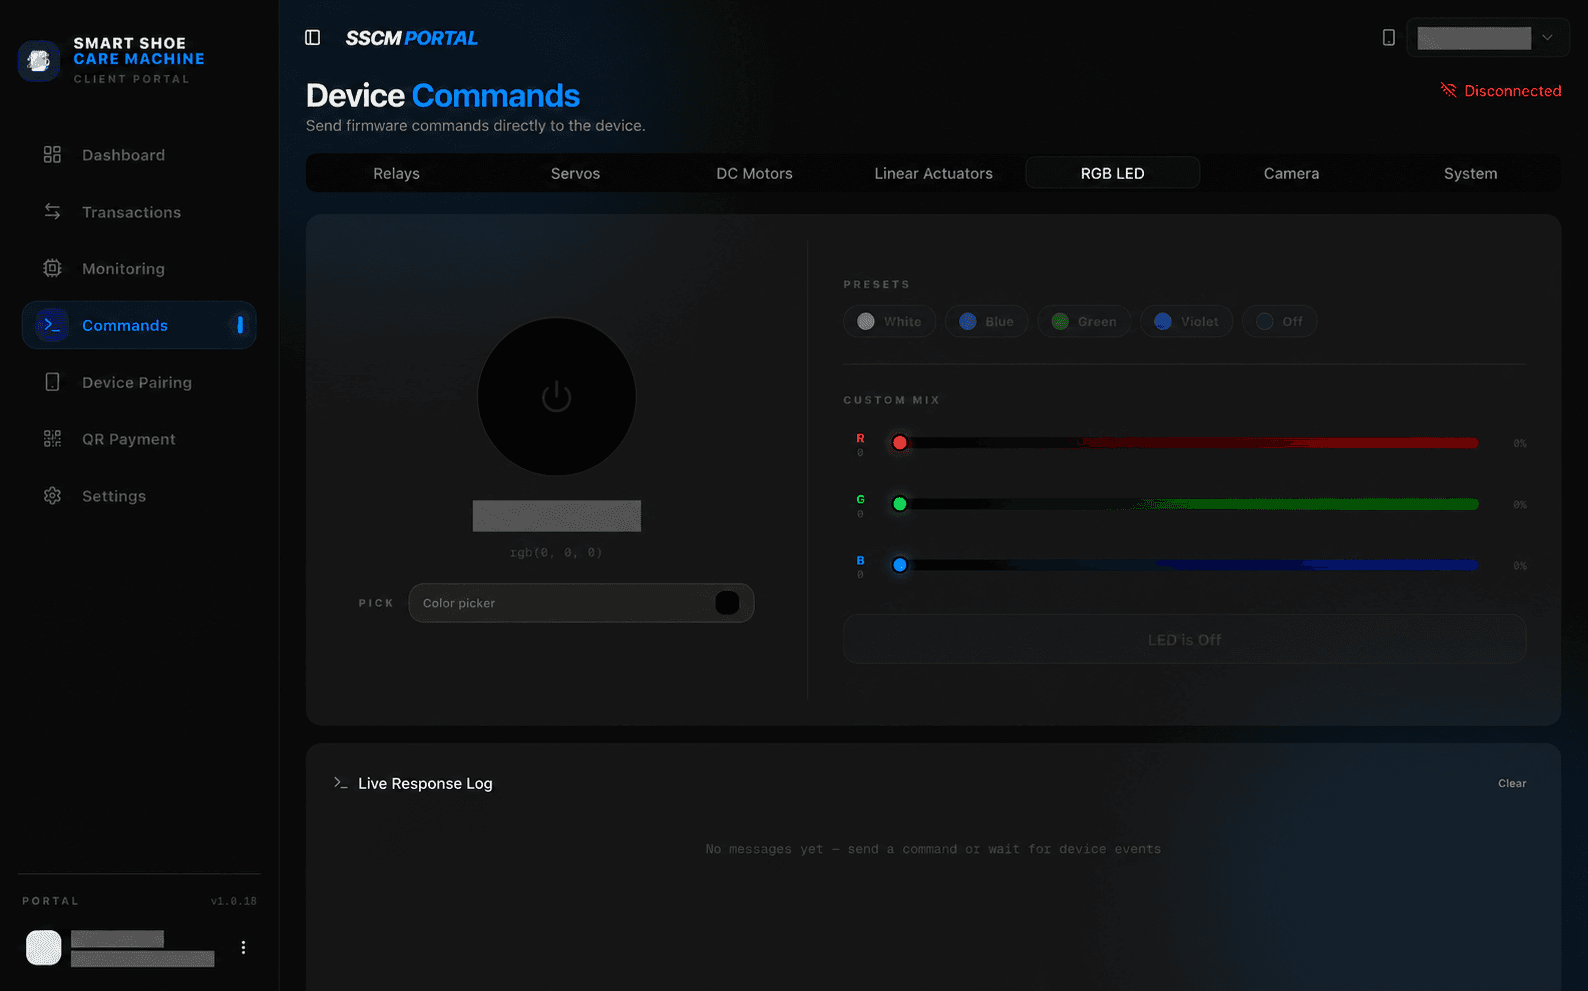
Task: Click the Monitoring chip icon
Action: pyautogui.click(x=53, y=268)
